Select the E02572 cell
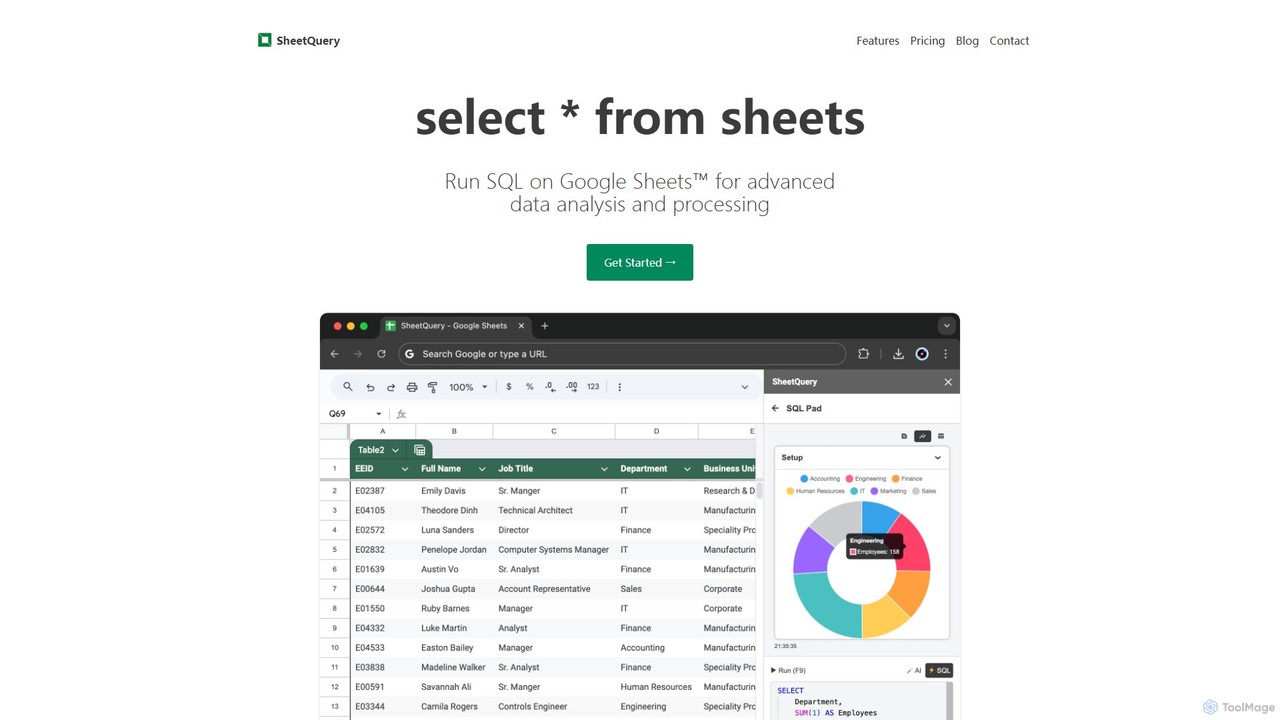 point(382,530)
